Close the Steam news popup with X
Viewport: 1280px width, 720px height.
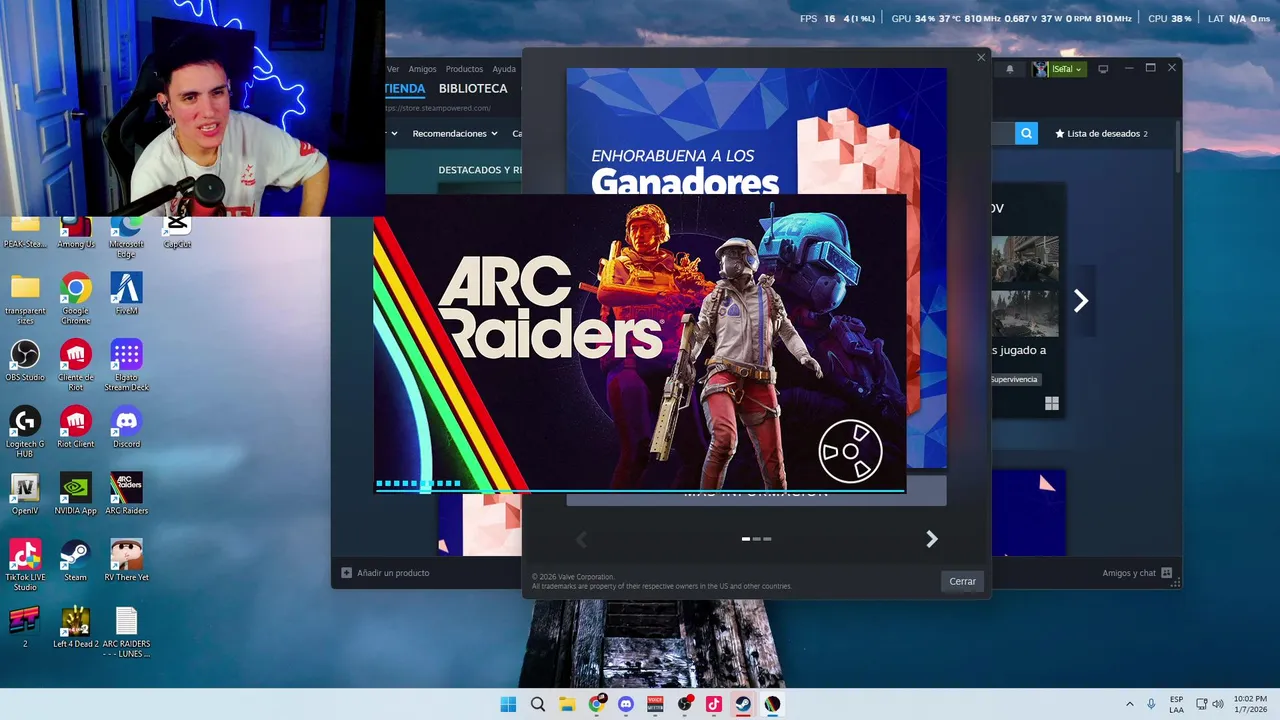pos(981,57)
